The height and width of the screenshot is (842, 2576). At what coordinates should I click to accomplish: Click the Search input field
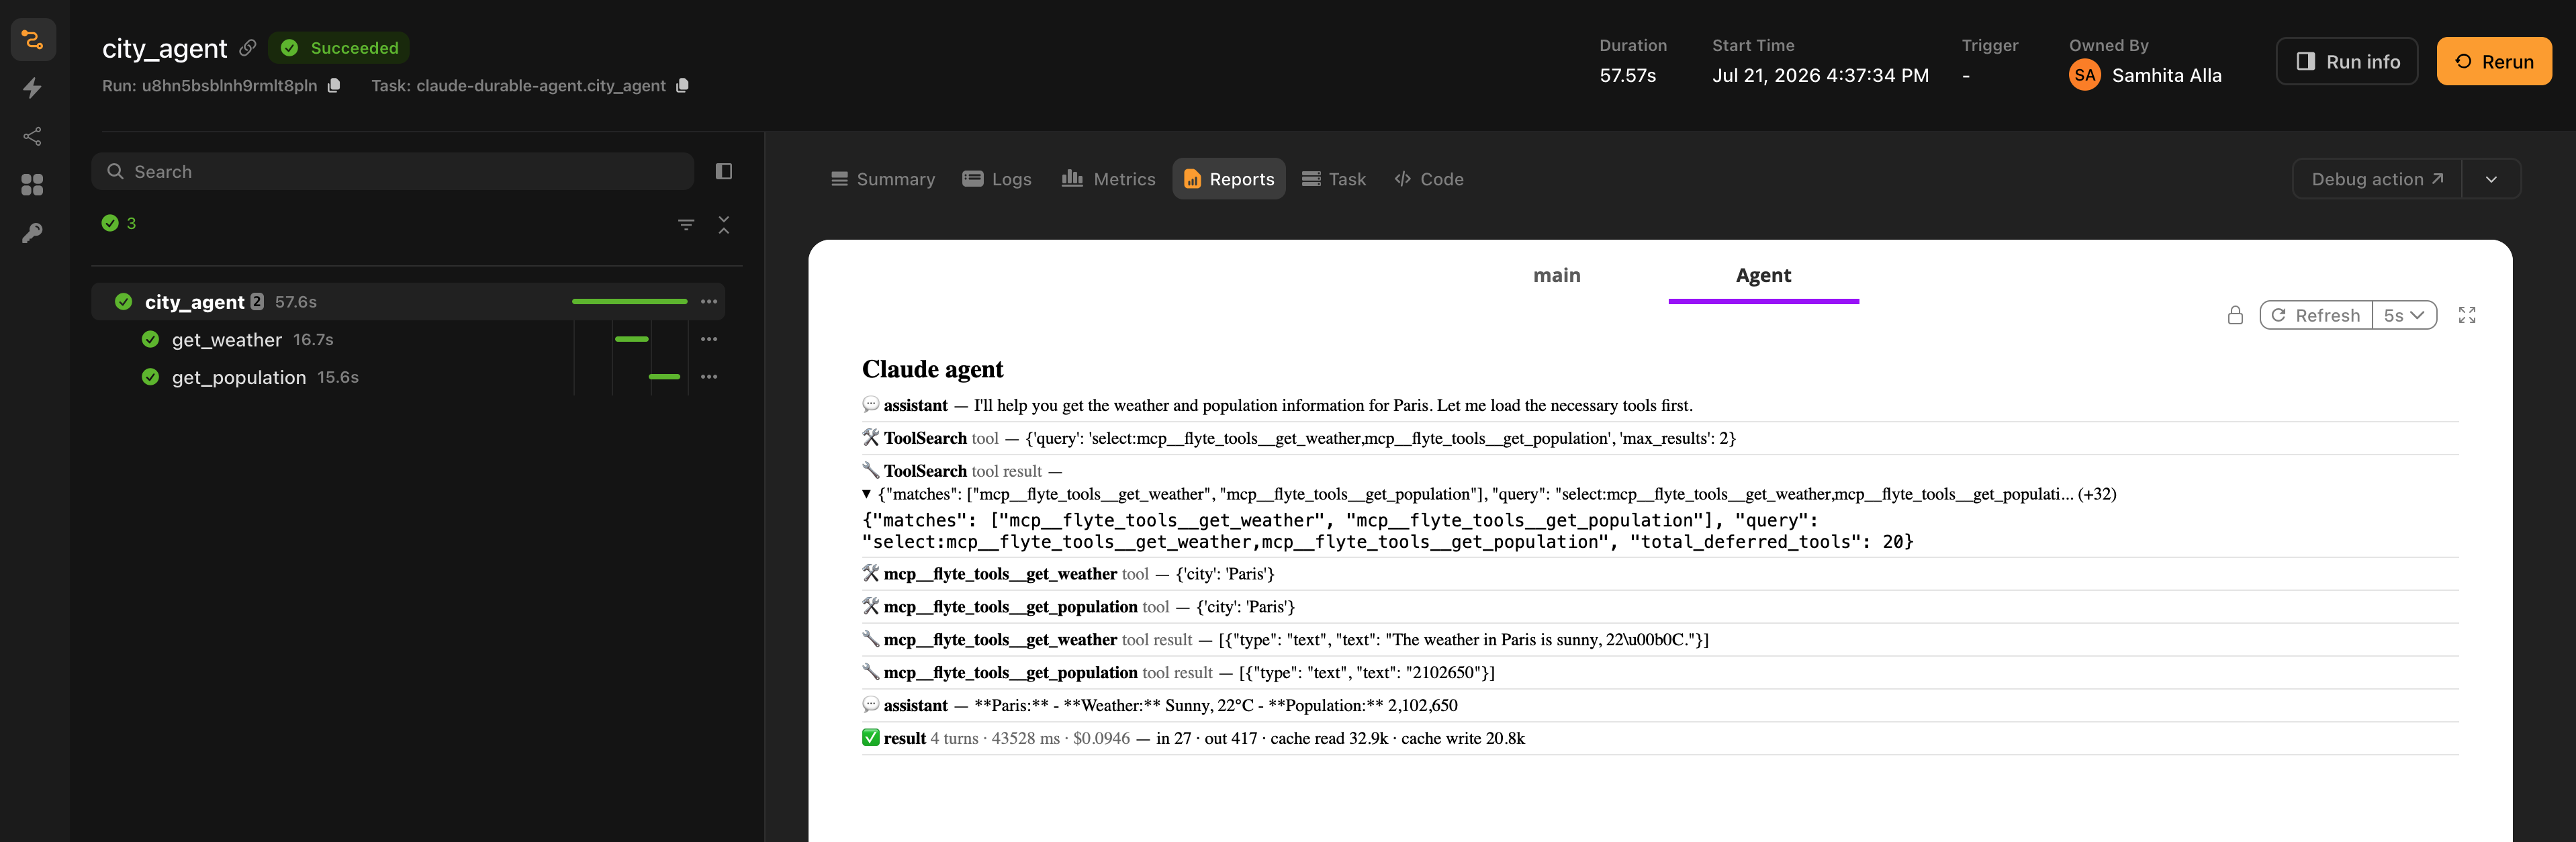coord(393,171)
